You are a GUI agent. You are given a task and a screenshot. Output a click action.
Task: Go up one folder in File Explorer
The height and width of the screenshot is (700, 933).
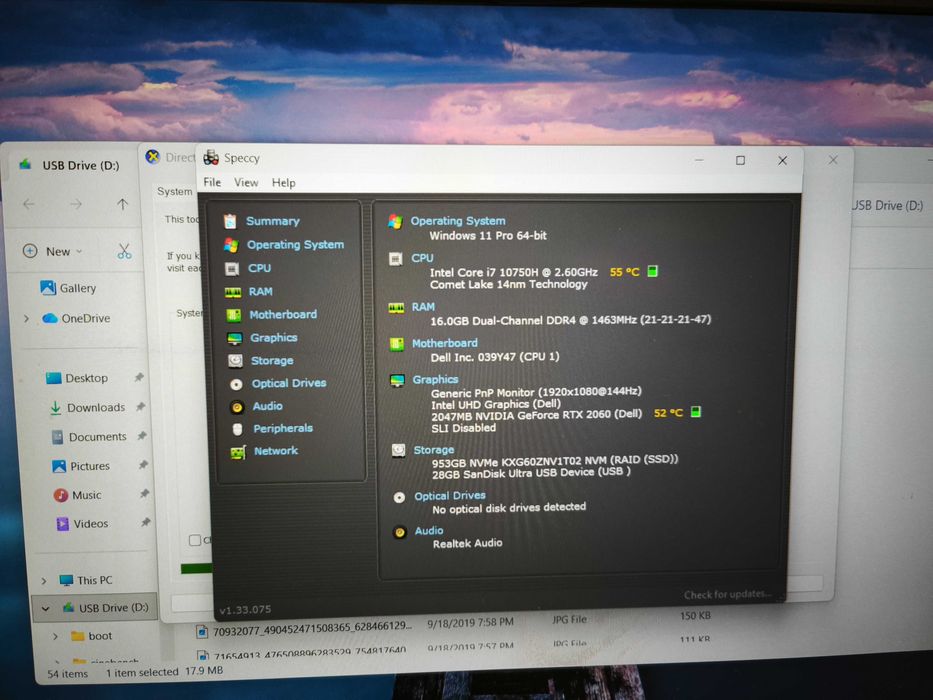(x=123, y=204)
